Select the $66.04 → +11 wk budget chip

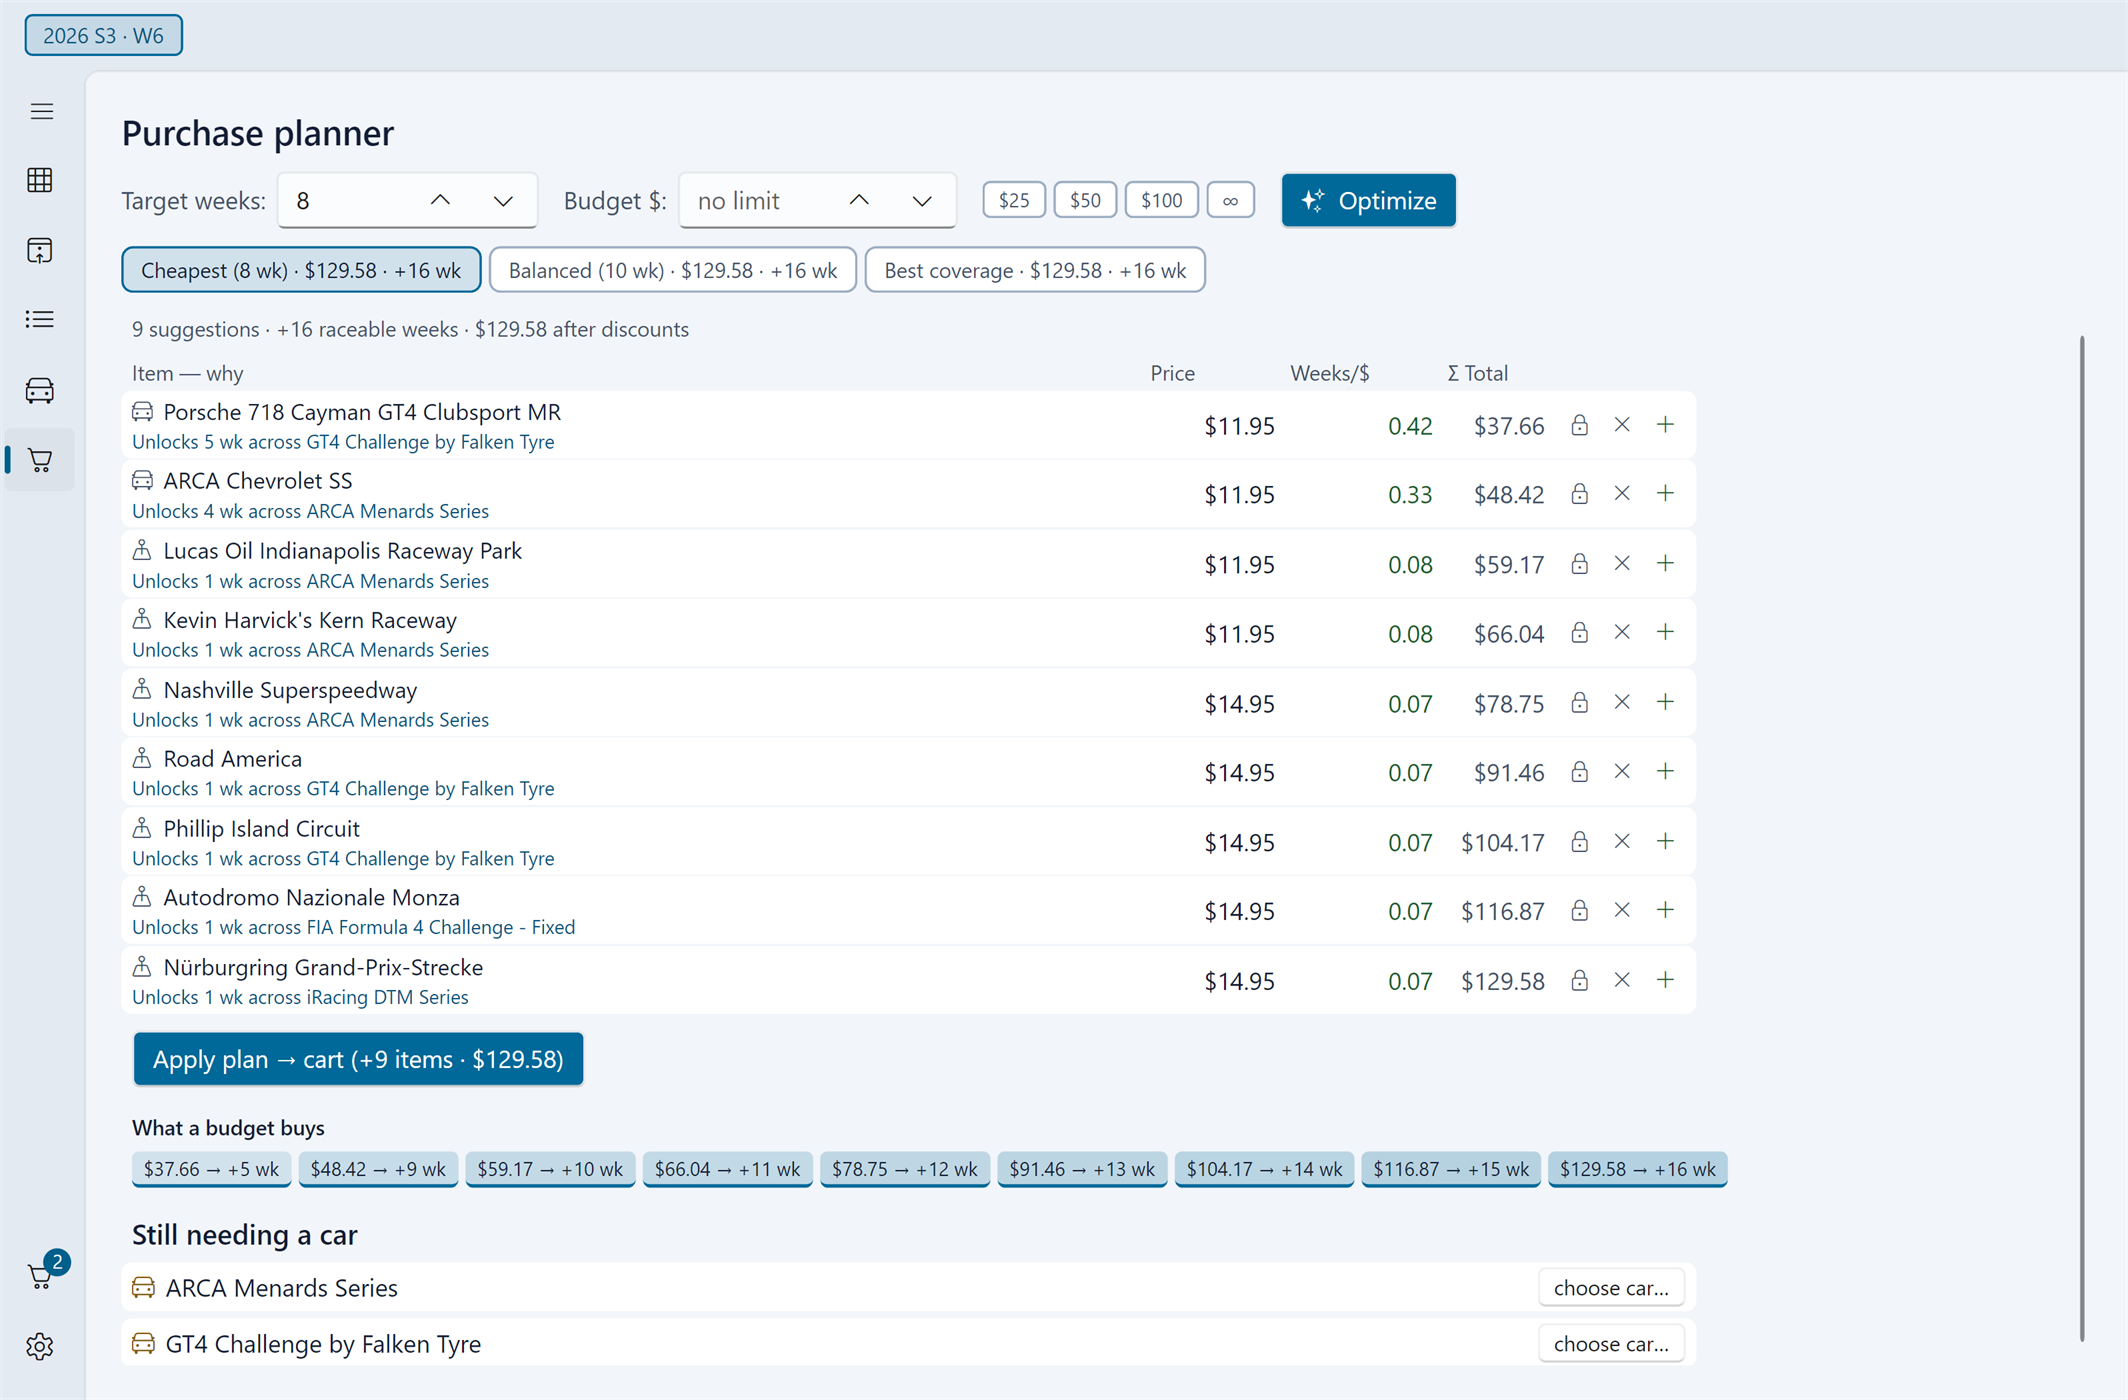727,1169
